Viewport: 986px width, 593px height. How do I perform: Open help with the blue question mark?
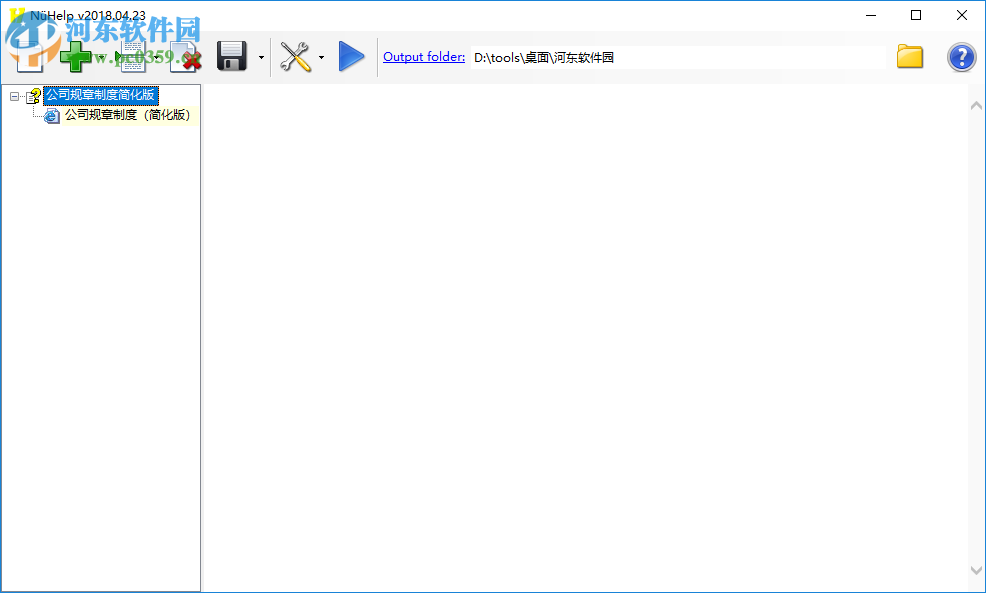click(x=961, y=57)
